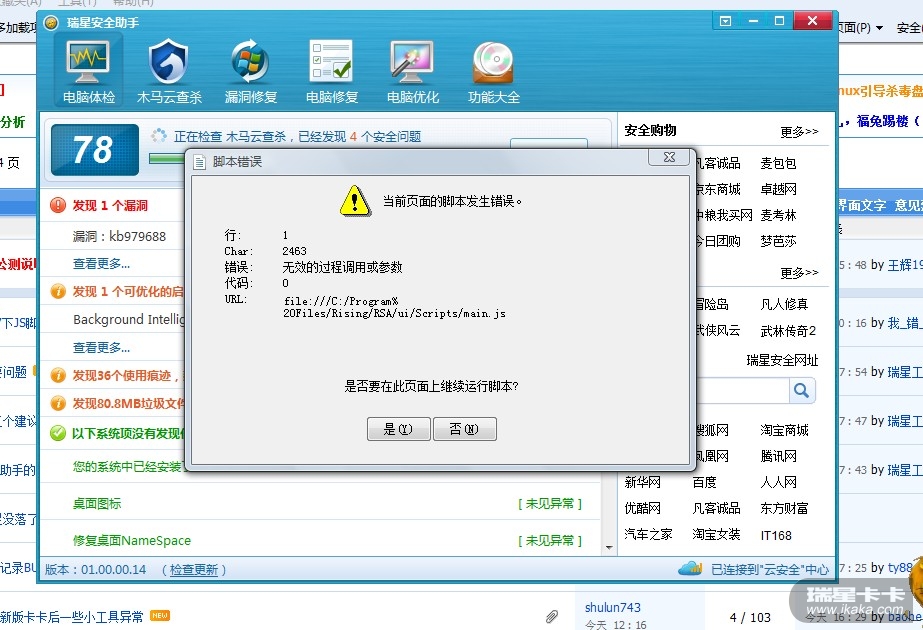Open the 页面(P) menu in the browser behind
Viewport: 923px width, 630px height.
pos(859,27)
